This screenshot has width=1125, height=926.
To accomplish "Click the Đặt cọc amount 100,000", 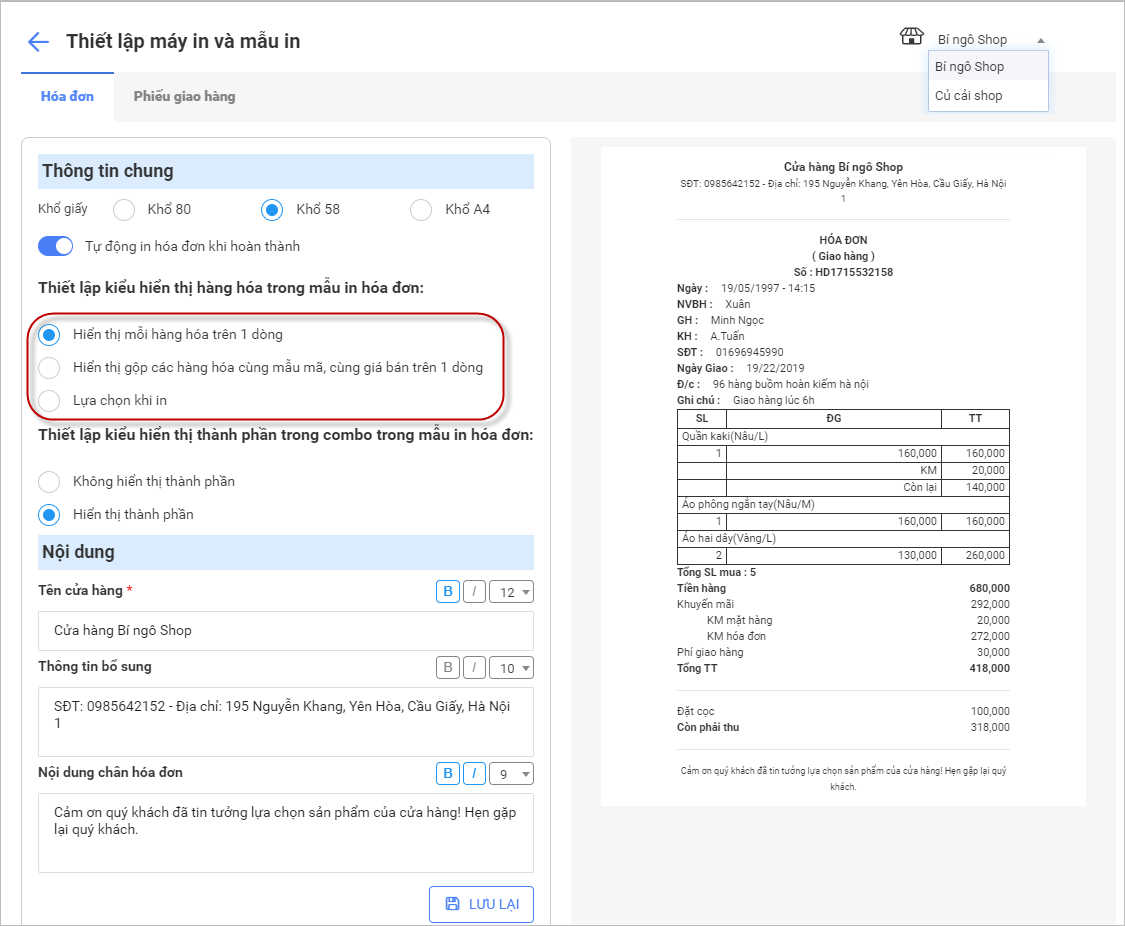I will tap(990, 711).
